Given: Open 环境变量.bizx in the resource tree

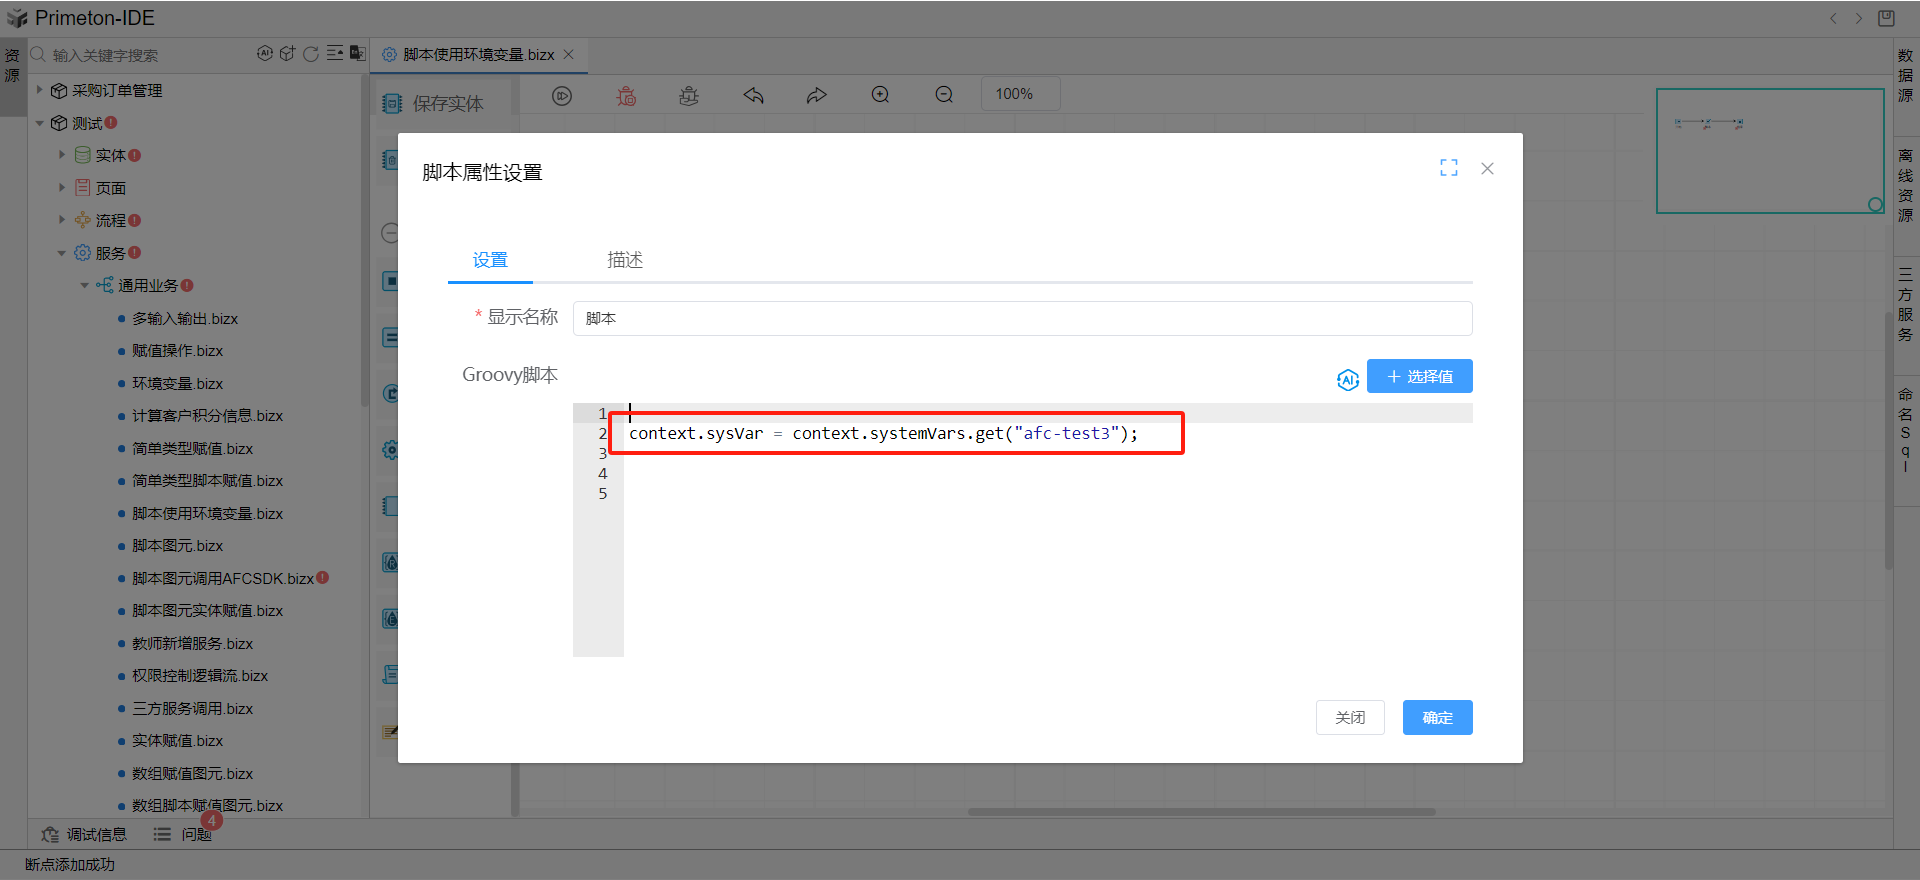Looking at the screenshot, I should 177,383.
